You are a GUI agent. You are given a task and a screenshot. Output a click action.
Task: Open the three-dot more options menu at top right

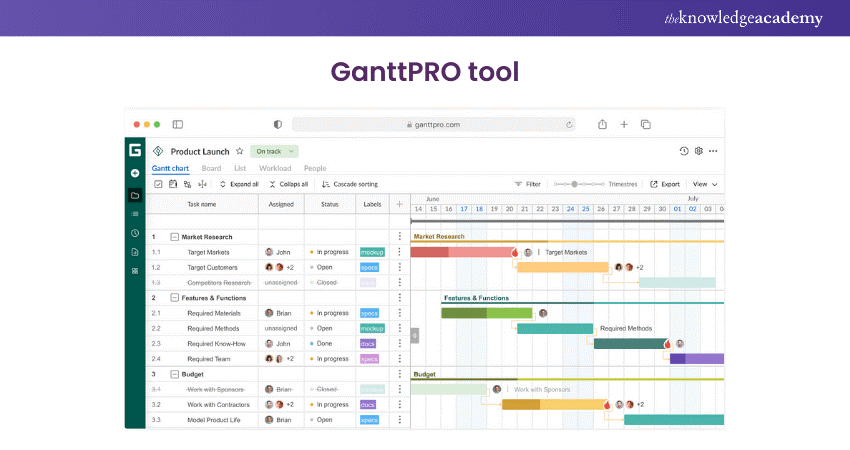click(x=713, y=151)
